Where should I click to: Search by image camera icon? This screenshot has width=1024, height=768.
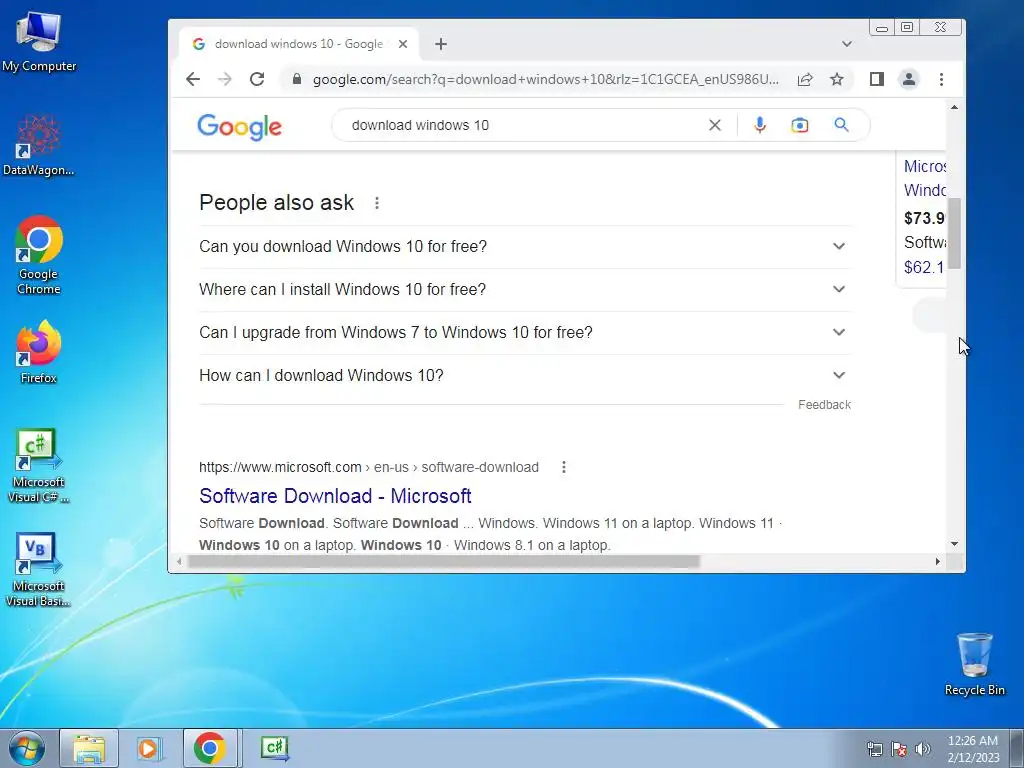click(799, 125)
